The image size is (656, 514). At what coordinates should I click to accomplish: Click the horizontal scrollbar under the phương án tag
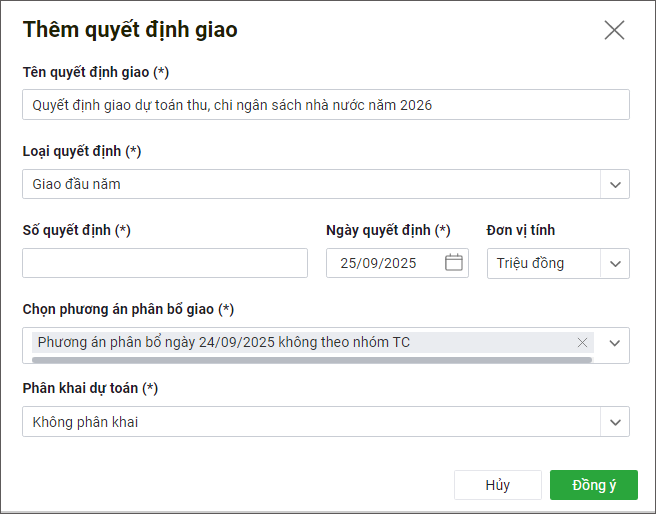(x=312, y=358)
